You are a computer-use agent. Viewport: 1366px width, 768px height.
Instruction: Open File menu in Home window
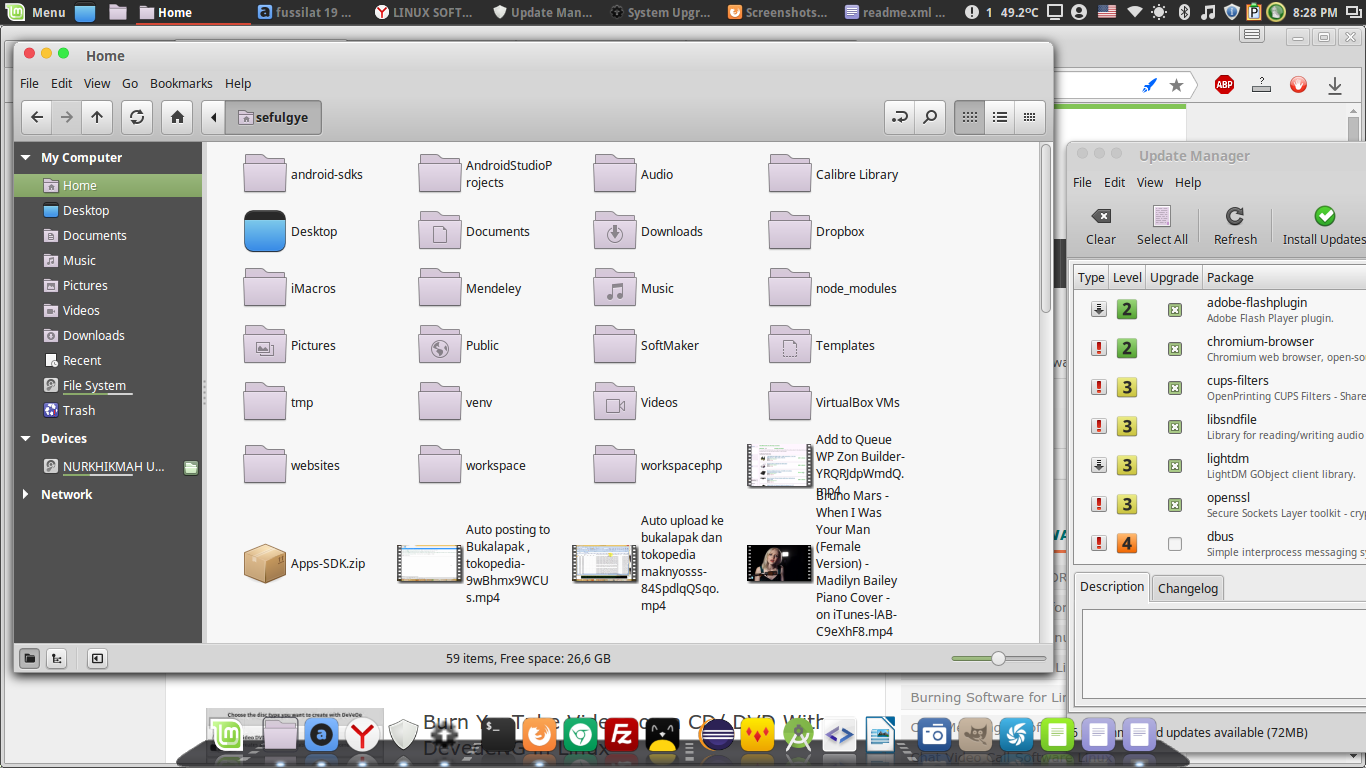coord(29,83)
